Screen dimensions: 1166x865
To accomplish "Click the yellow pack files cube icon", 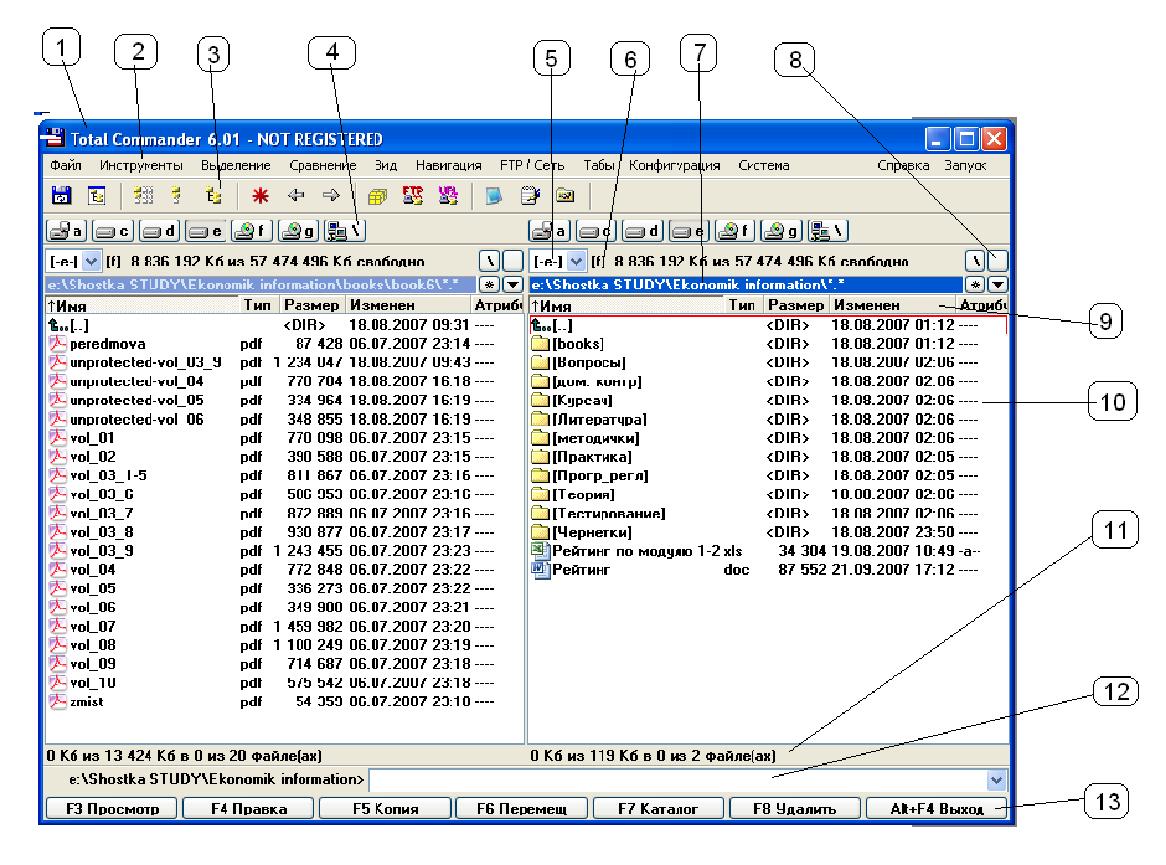I will (378, 196).
